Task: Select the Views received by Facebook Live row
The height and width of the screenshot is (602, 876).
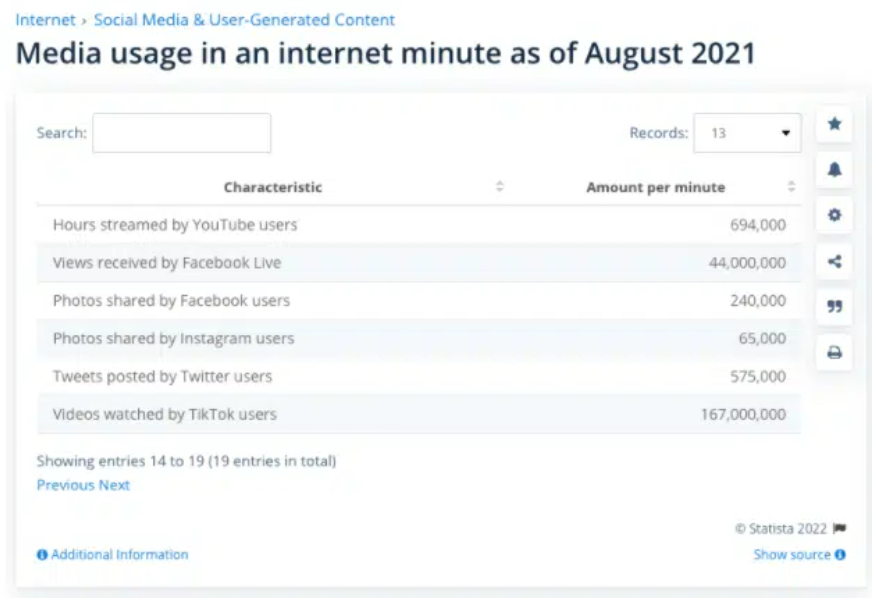Action: click(419, 262)
